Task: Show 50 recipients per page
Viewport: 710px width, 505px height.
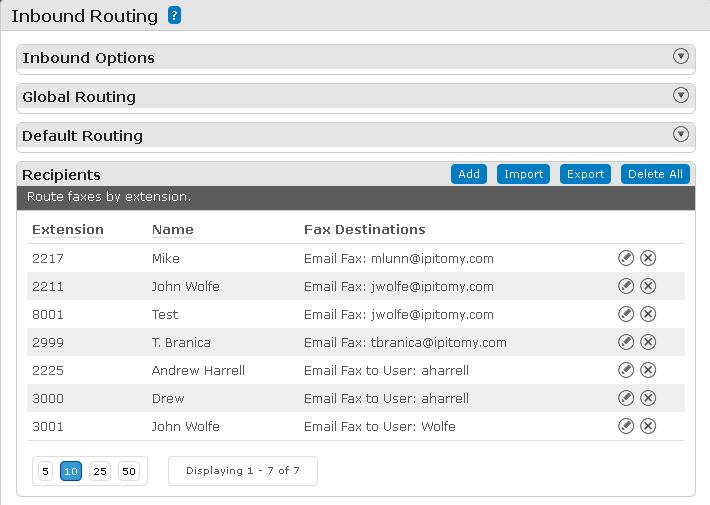Action: coord(129,471)
